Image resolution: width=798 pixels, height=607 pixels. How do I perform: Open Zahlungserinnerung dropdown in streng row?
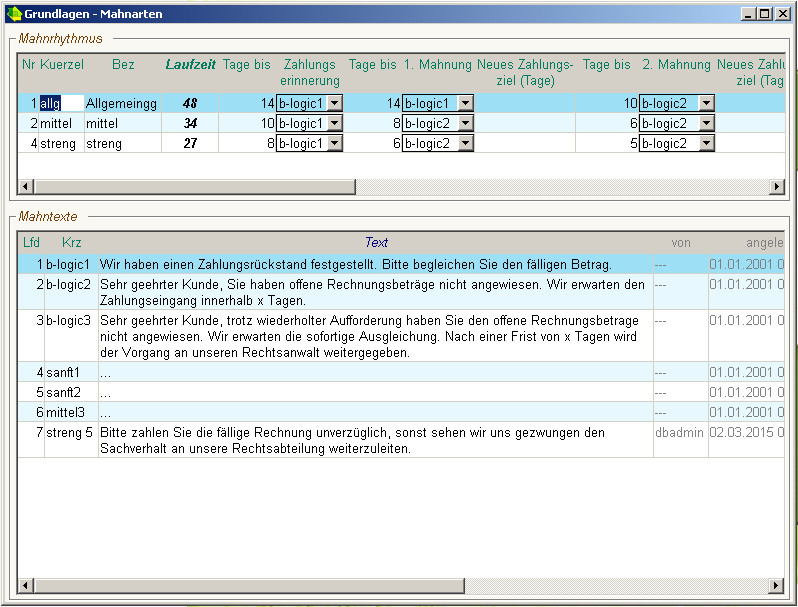[334, 143]
